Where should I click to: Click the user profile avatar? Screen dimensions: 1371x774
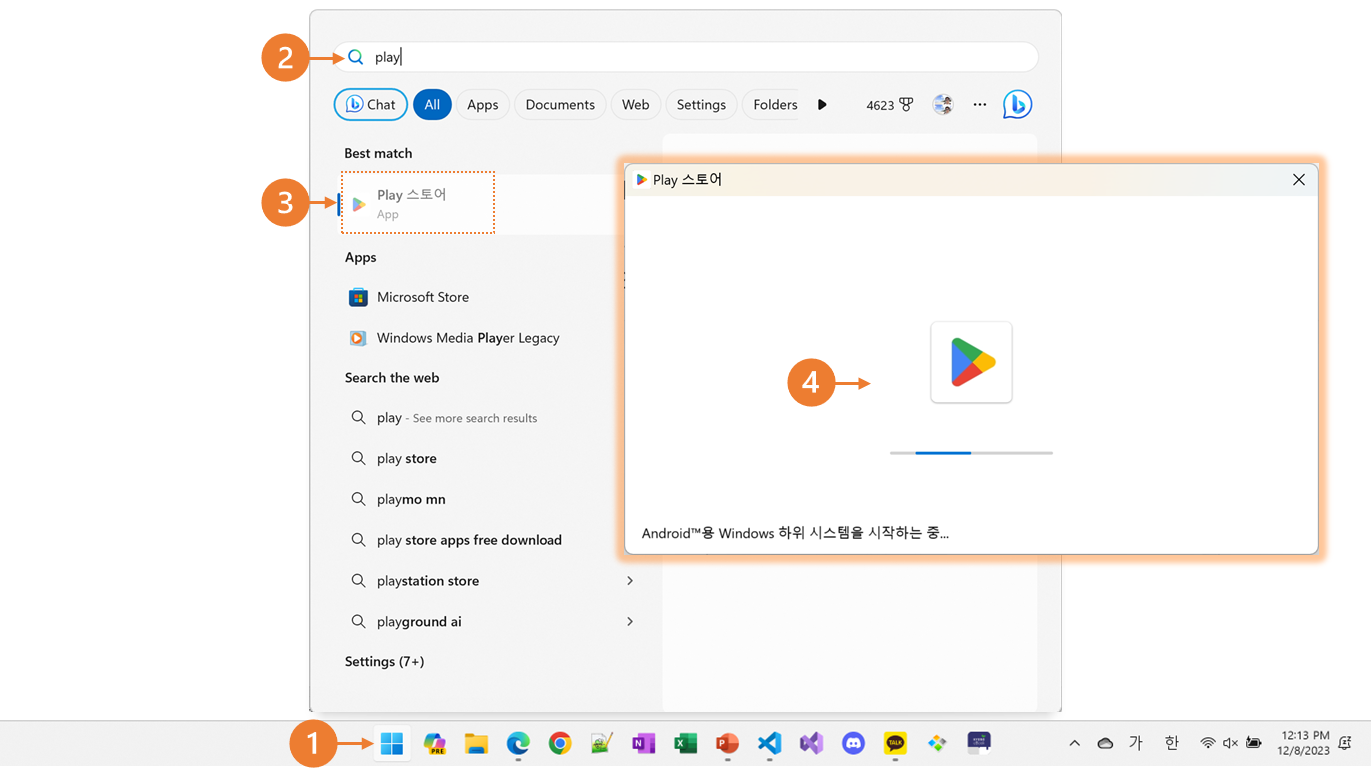click(943, 104)
